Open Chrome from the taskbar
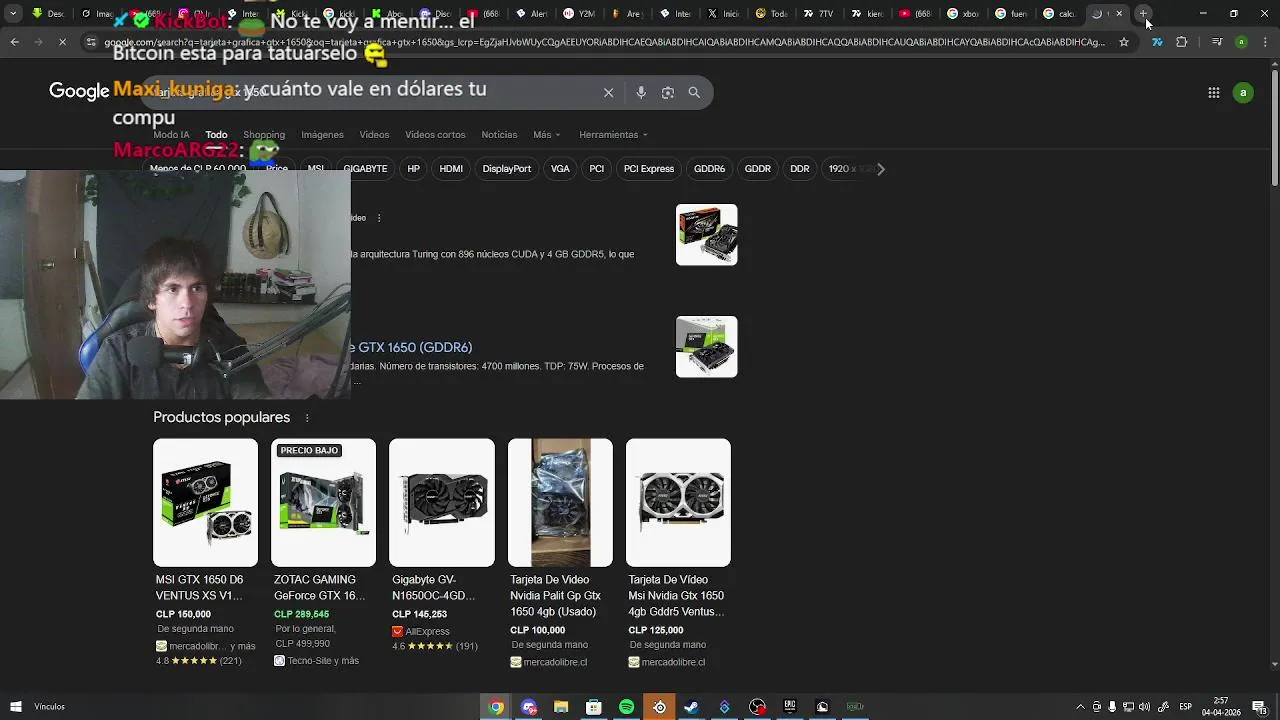1280x720 pixels. [496, 707]
